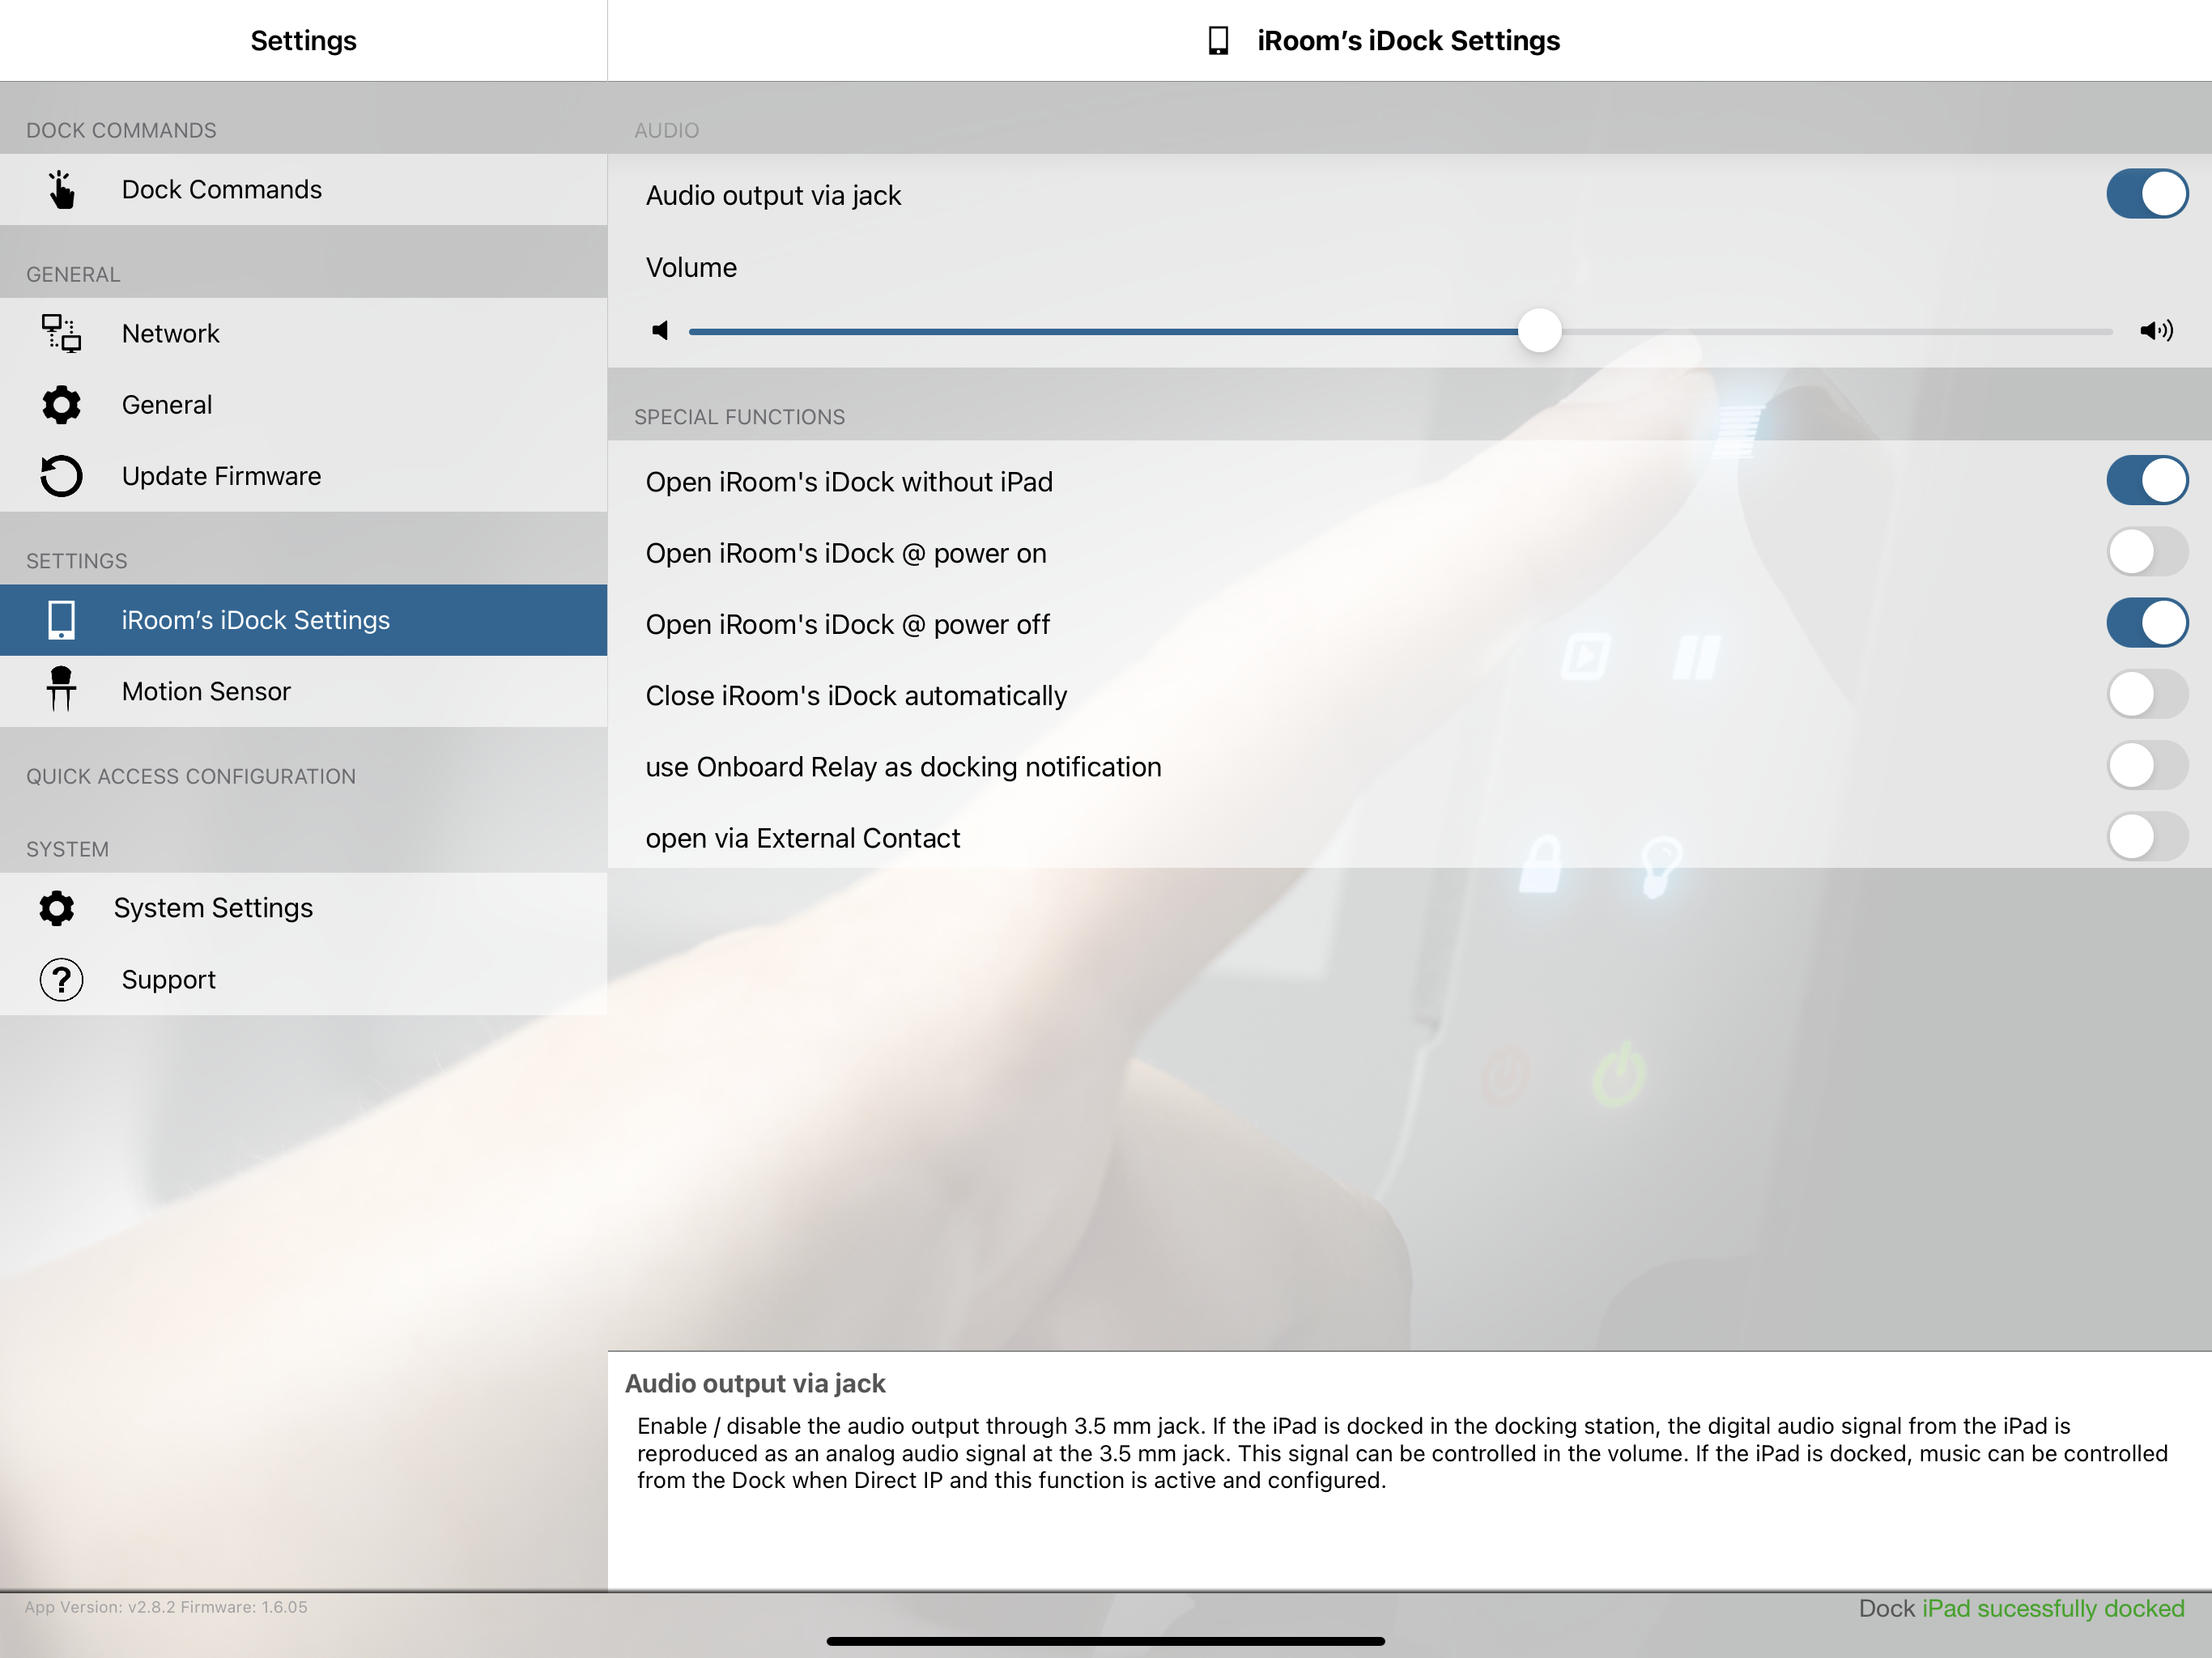The height and width of the screenshot is (1658, 2212).
Task: Click the tablet icon in the header title
Action: point(1218,41)
